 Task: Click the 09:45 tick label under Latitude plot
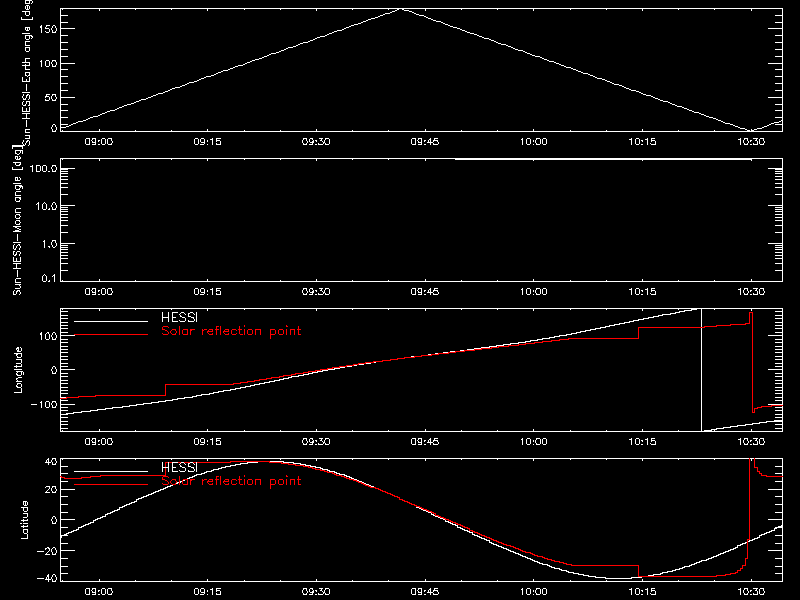tap(424, 591)
